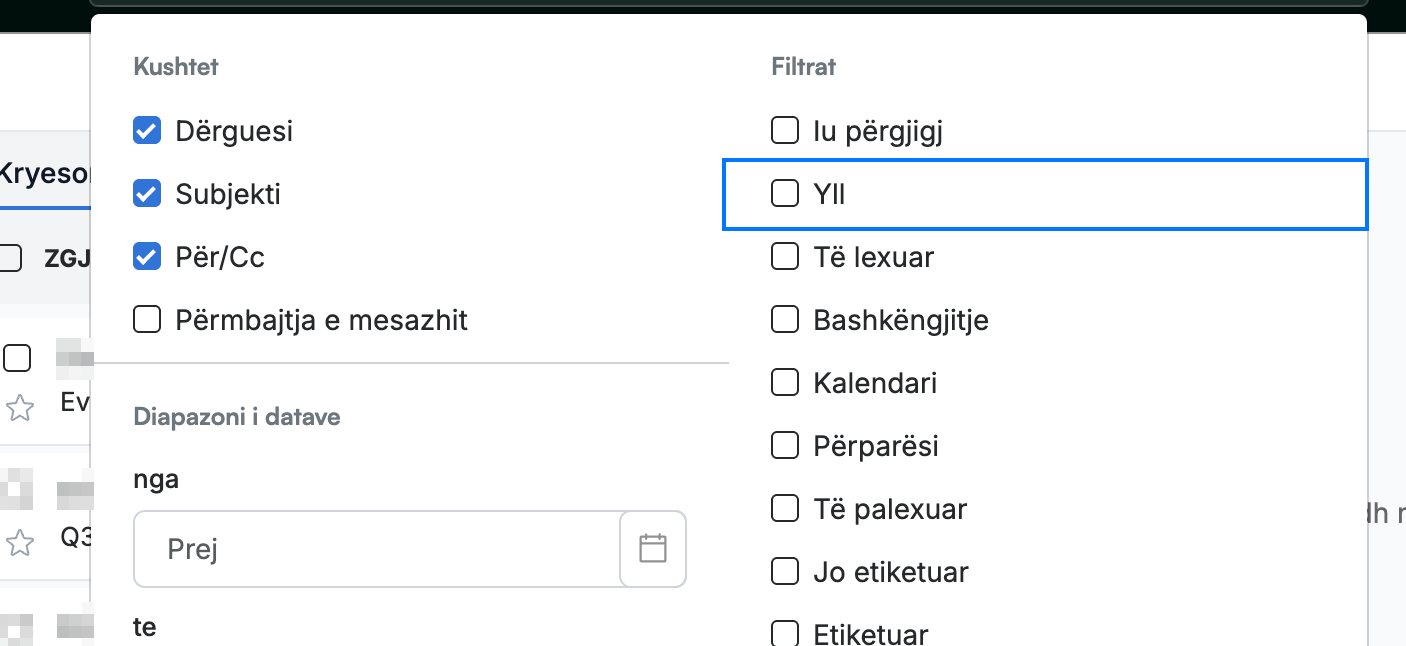
Task: Select the Jo etiketuar filter
Action: pyautogui.click(x=785, y=572)
